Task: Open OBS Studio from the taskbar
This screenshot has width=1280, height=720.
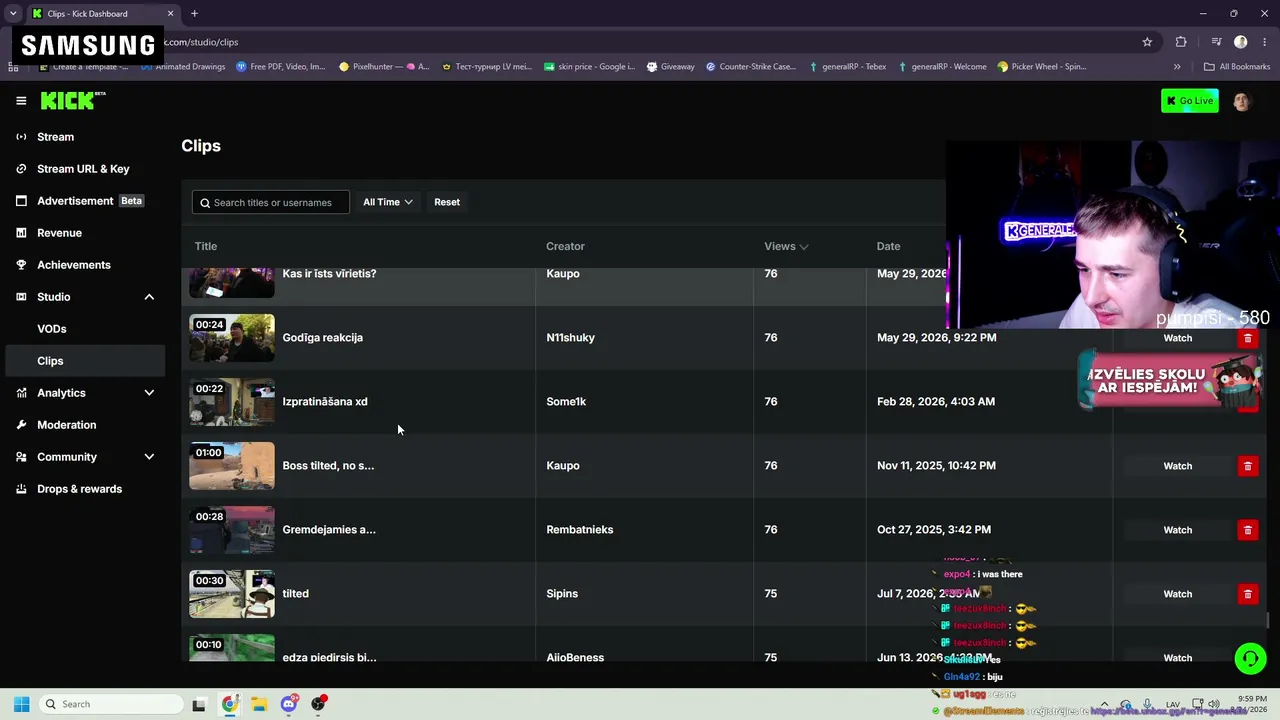Action: tap(319, 704)
